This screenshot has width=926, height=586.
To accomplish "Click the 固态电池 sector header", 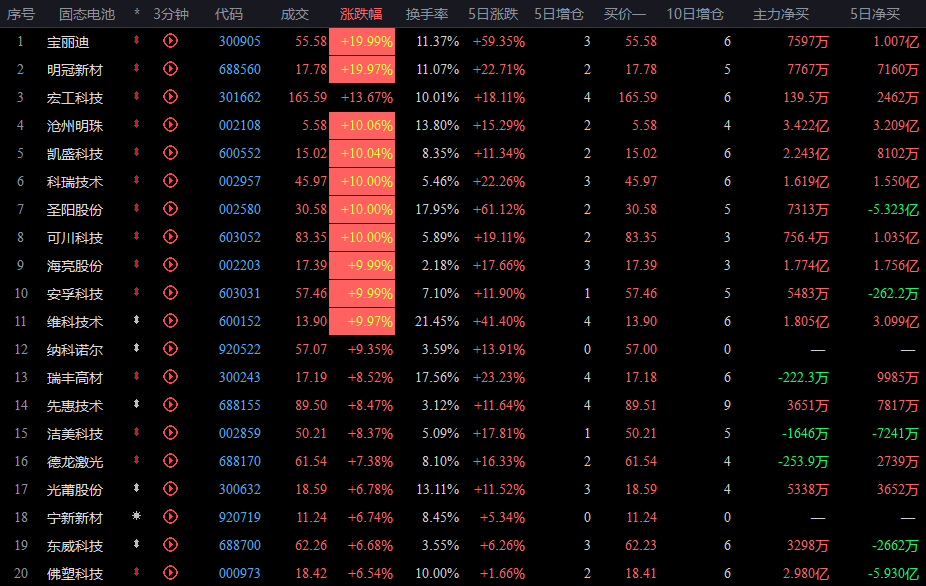I will pyautogui.click(x=86, y=14).
